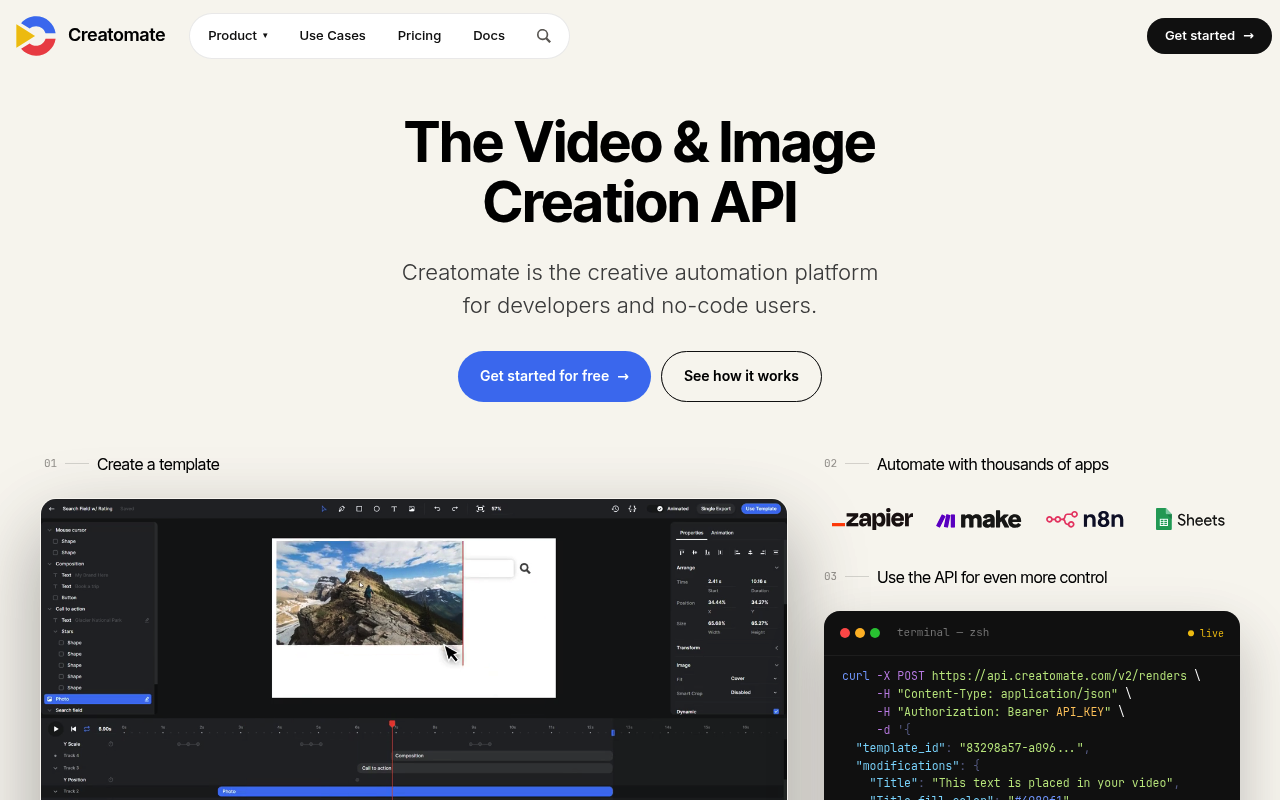Click the blue end marker on timeline
Screen dimensions: 1280x800
(613, 732)
